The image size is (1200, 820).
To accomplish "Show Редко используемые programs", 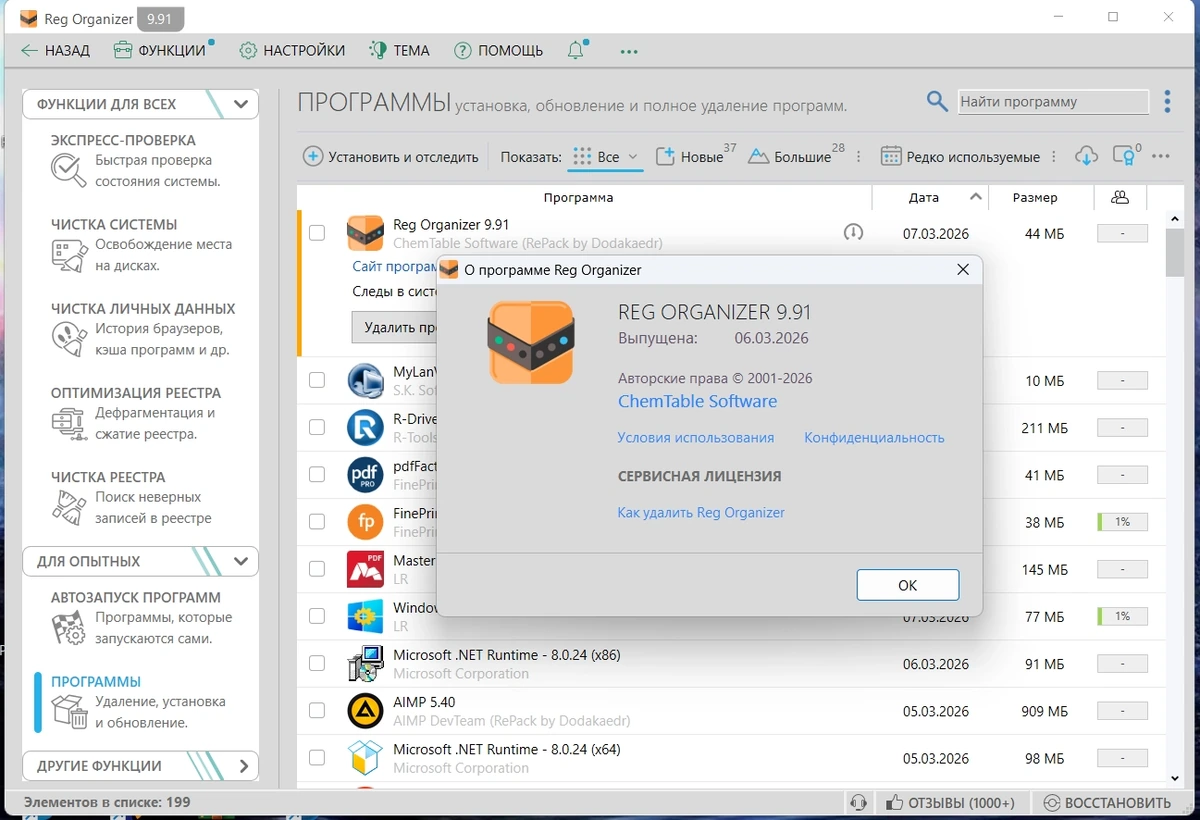I will tap(960, 157).
